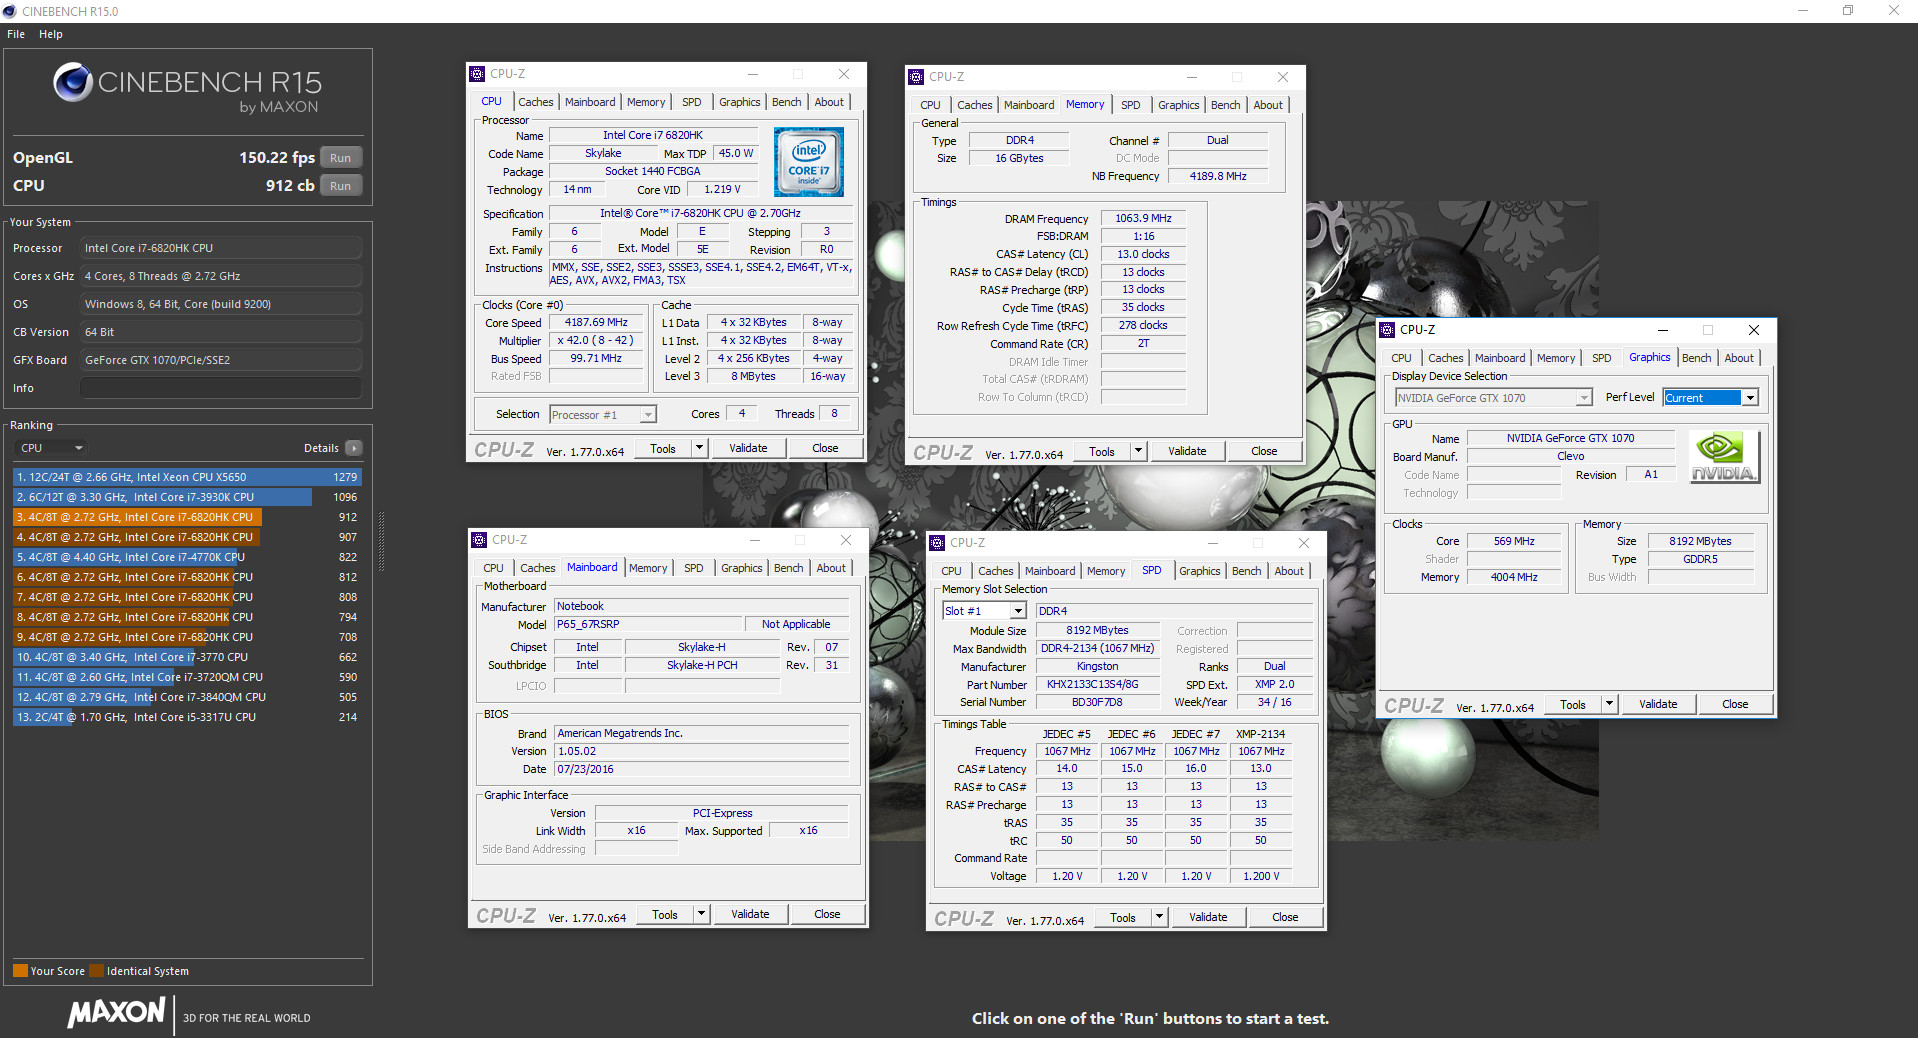Click Close in the Memory window
This screenshot has height=1038, width=1918.
tap(1264, 451)
